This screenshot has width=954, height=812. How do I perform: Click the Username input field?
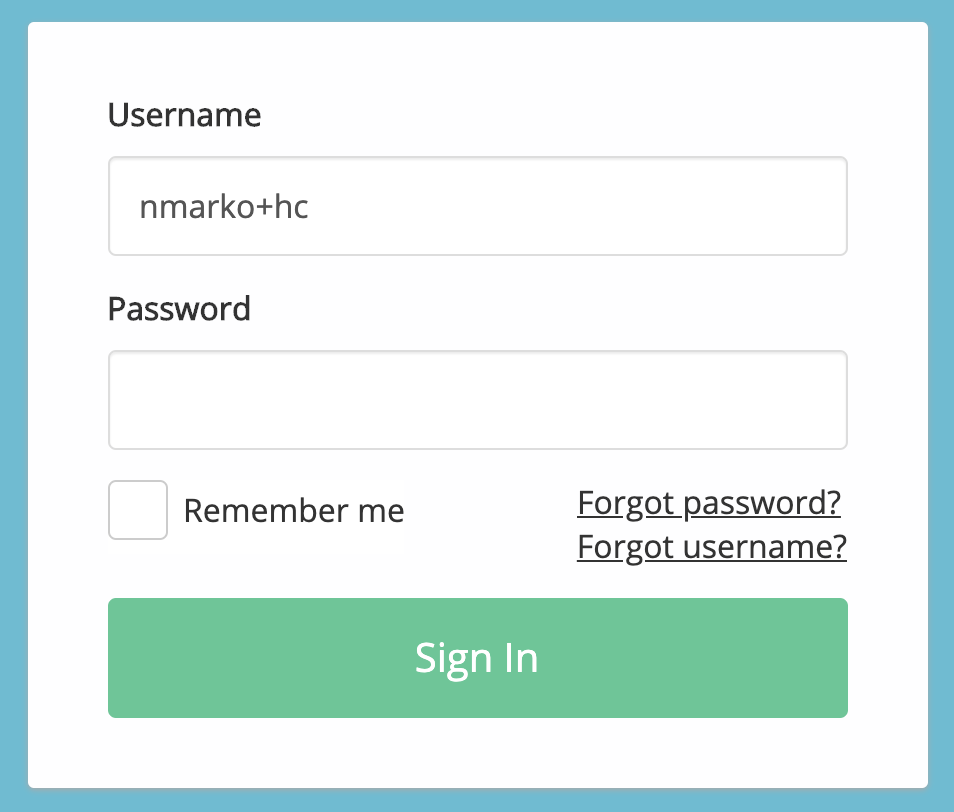[477, 206]
